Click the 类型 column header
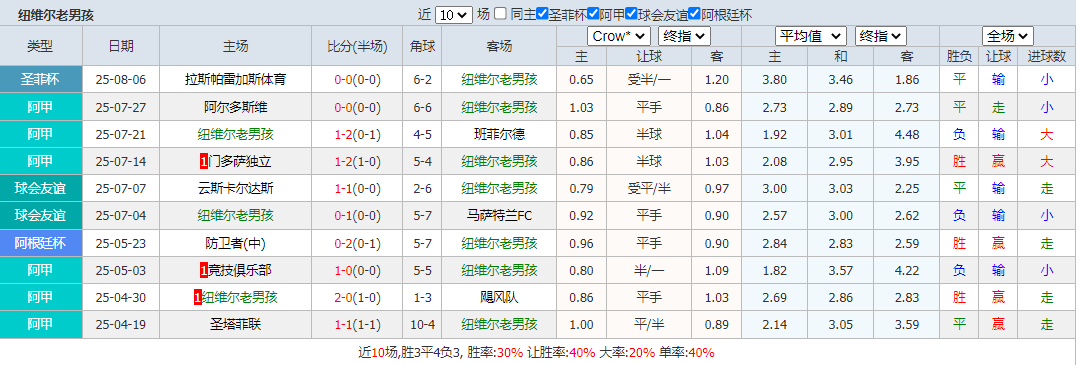 [x=41, y=47]
